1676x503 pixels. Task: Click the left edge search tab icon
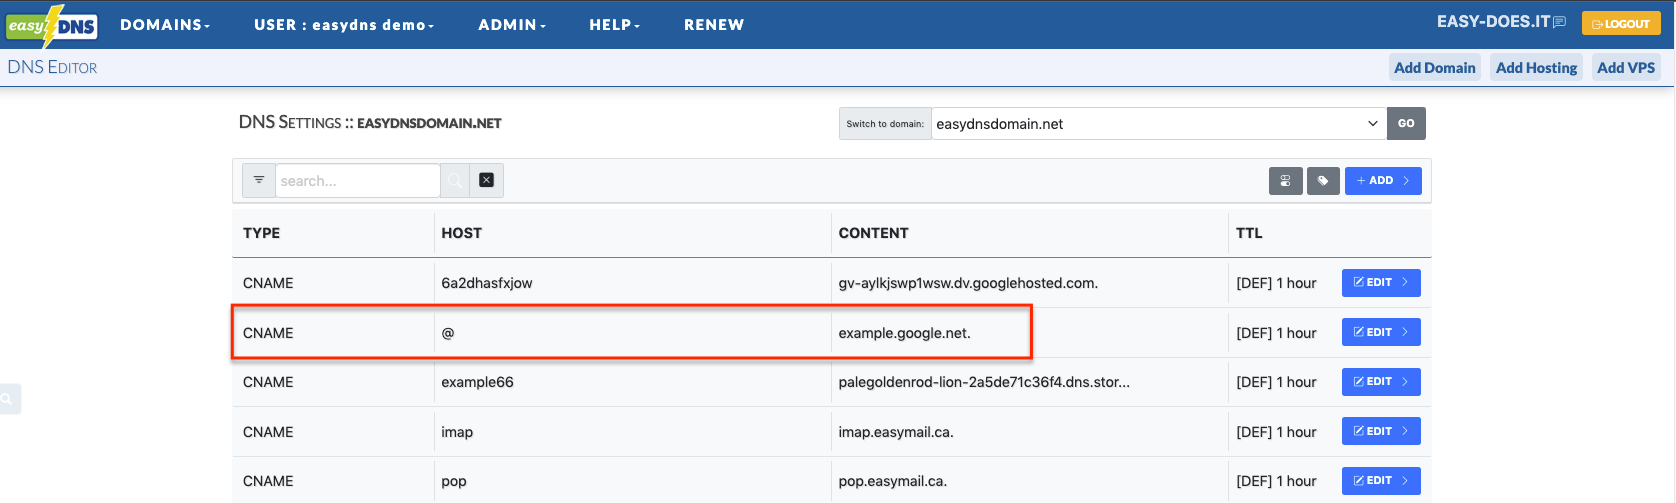click(x=8, y=398)
